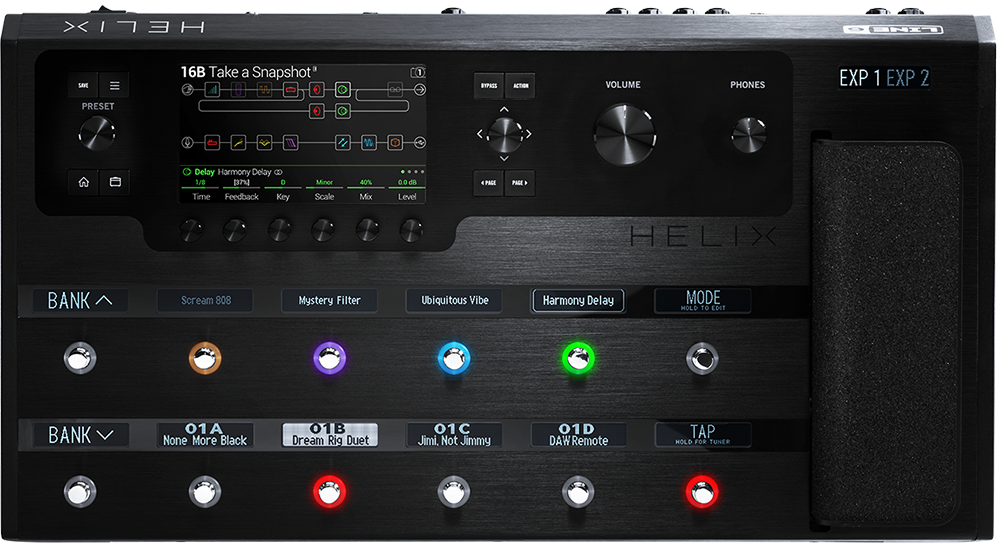The image size is (1000, 545).
Task: Select the Mix parameter on screen
Action: coord(365,190)
